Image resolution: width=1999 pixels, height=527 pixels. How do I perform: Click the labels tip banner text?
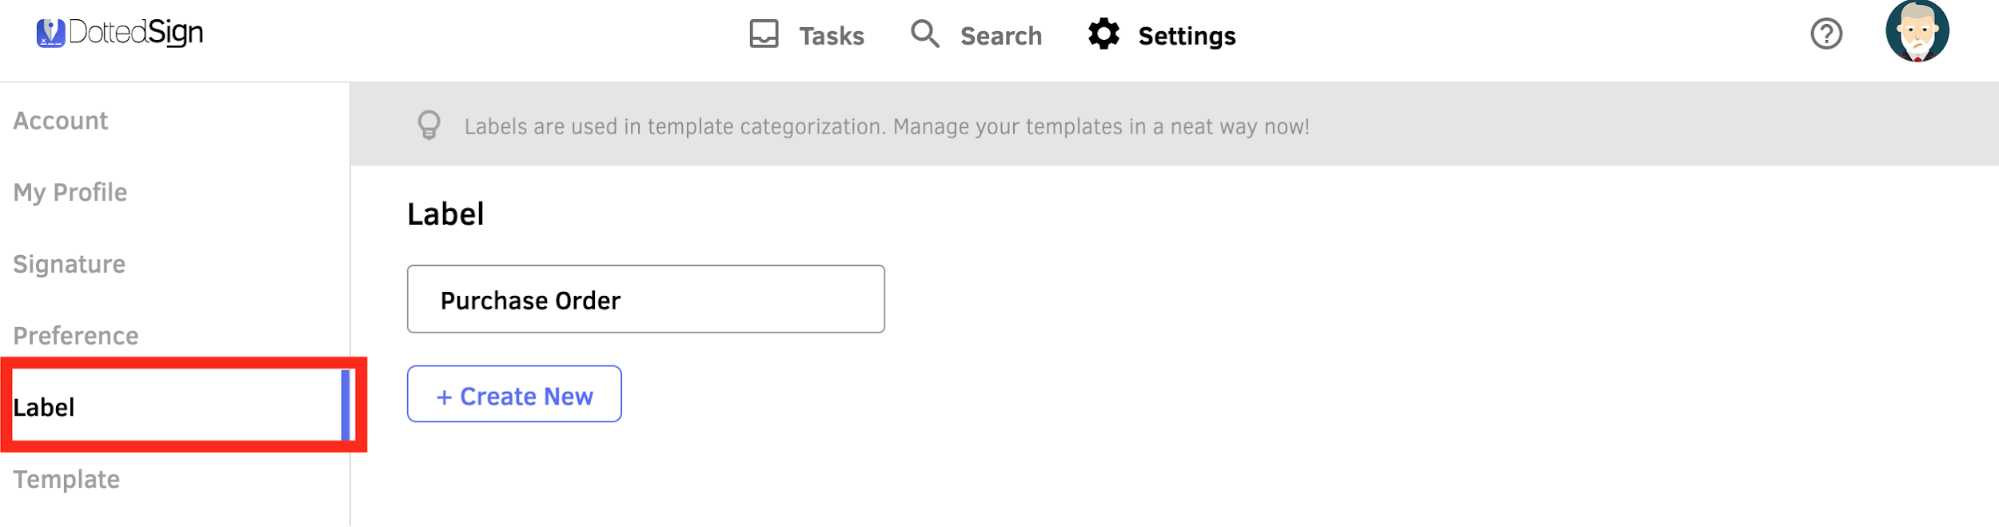887,127
